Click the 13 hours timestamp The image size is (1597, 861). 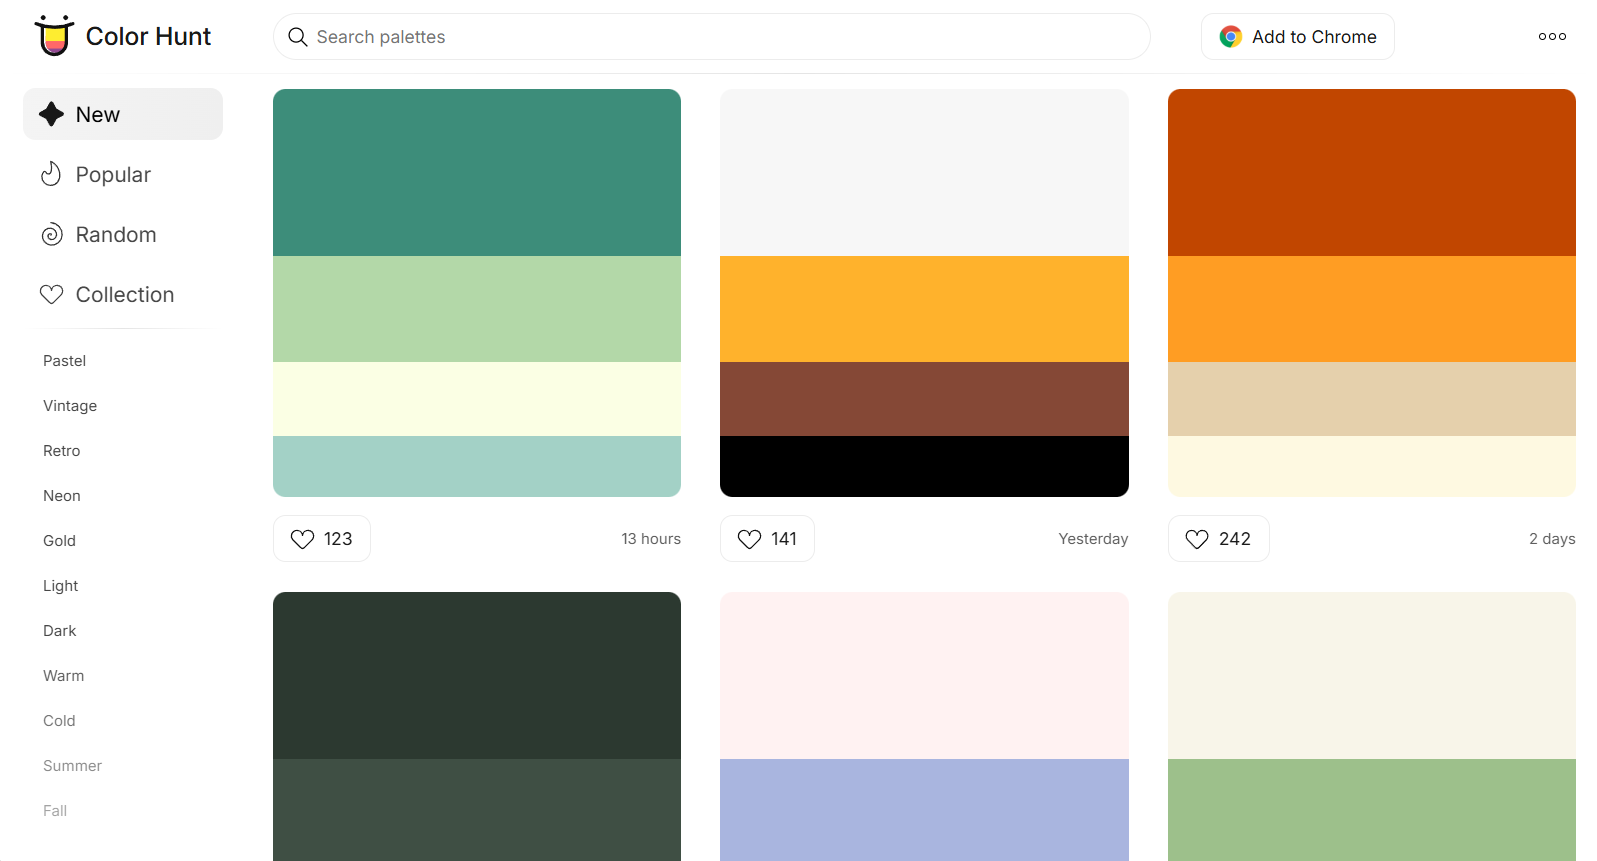point(651,539)
